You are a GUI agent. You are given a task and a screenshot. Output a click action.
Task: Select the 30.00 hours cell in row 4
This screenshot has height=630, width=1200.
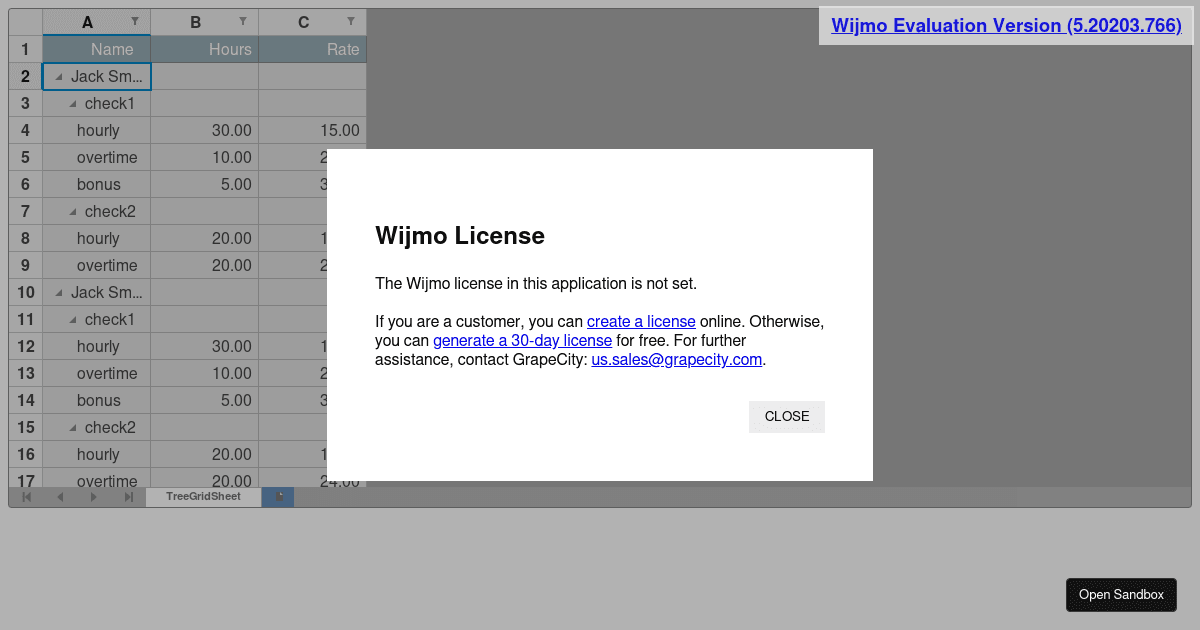pyautogui.click(x=205, y=130)
